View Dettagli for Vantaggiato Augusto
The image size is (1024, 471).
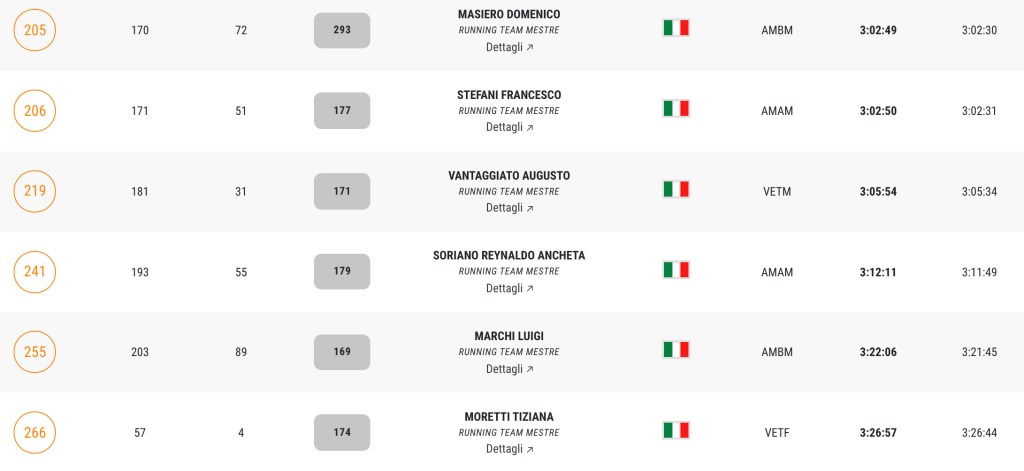(509, 208)
